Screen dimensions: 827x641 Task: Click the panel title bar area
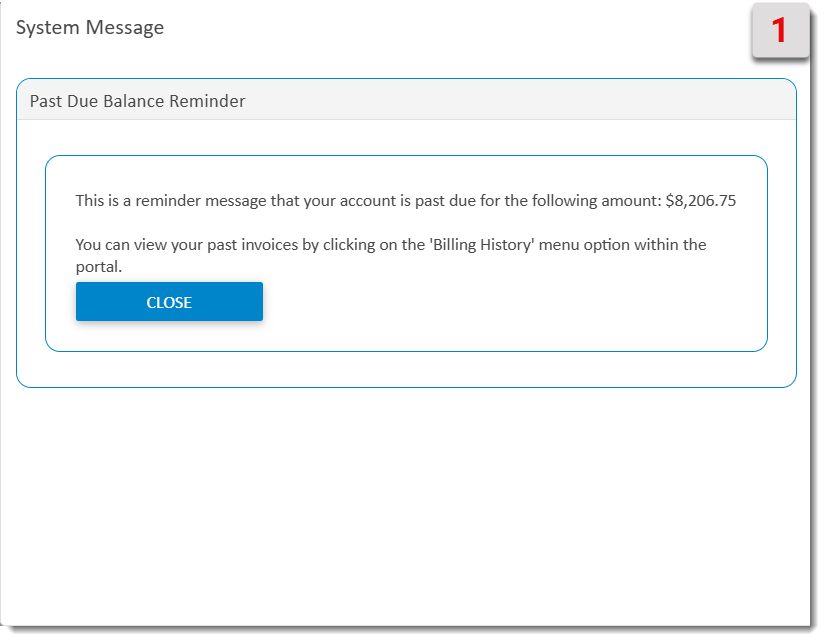pos(400,101)
